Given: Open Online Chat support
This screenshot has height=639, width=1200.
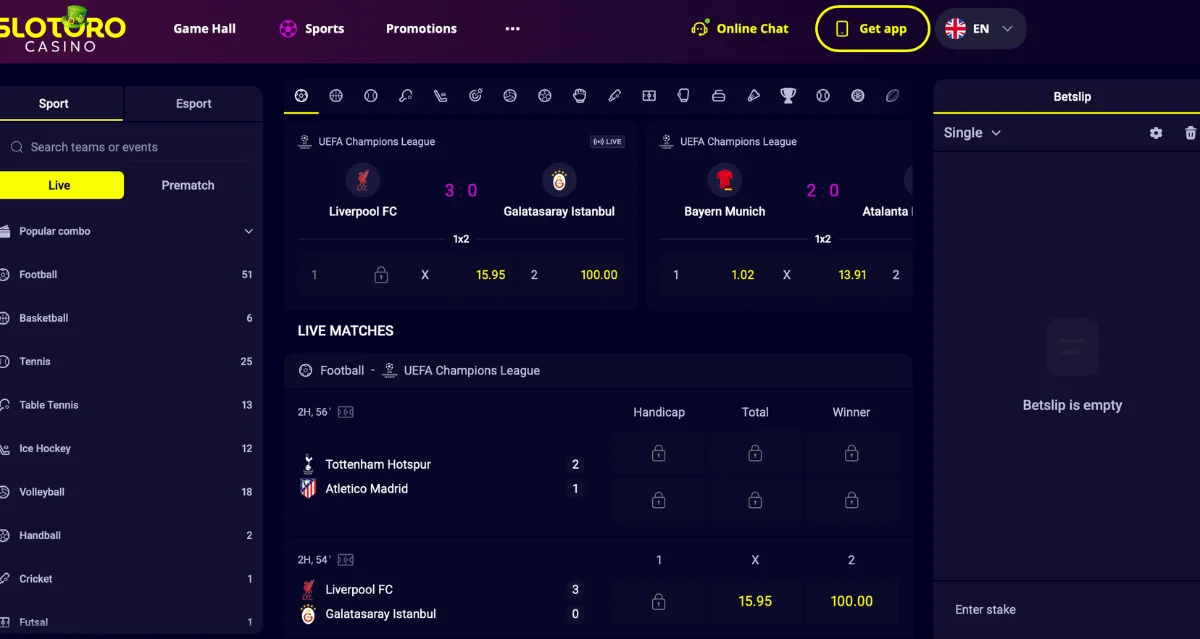Looking at the screenshot, I should click(x=740, y=29).
